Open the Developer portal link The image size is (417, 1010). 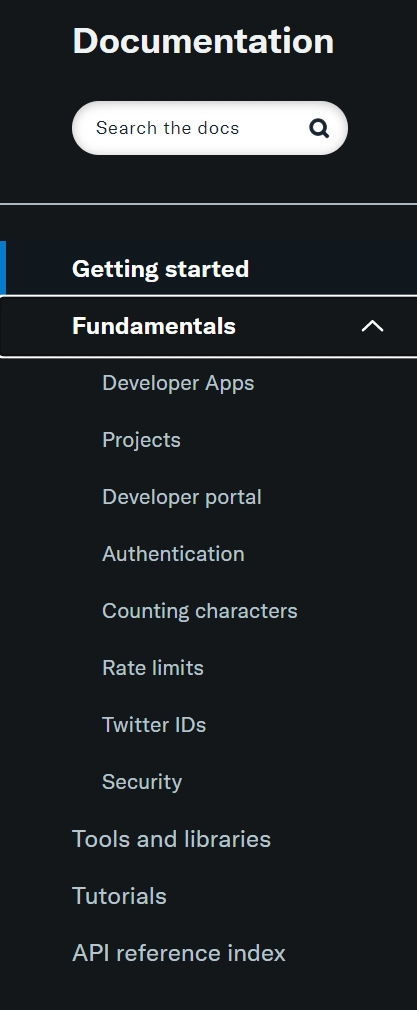tap(182, 497)
